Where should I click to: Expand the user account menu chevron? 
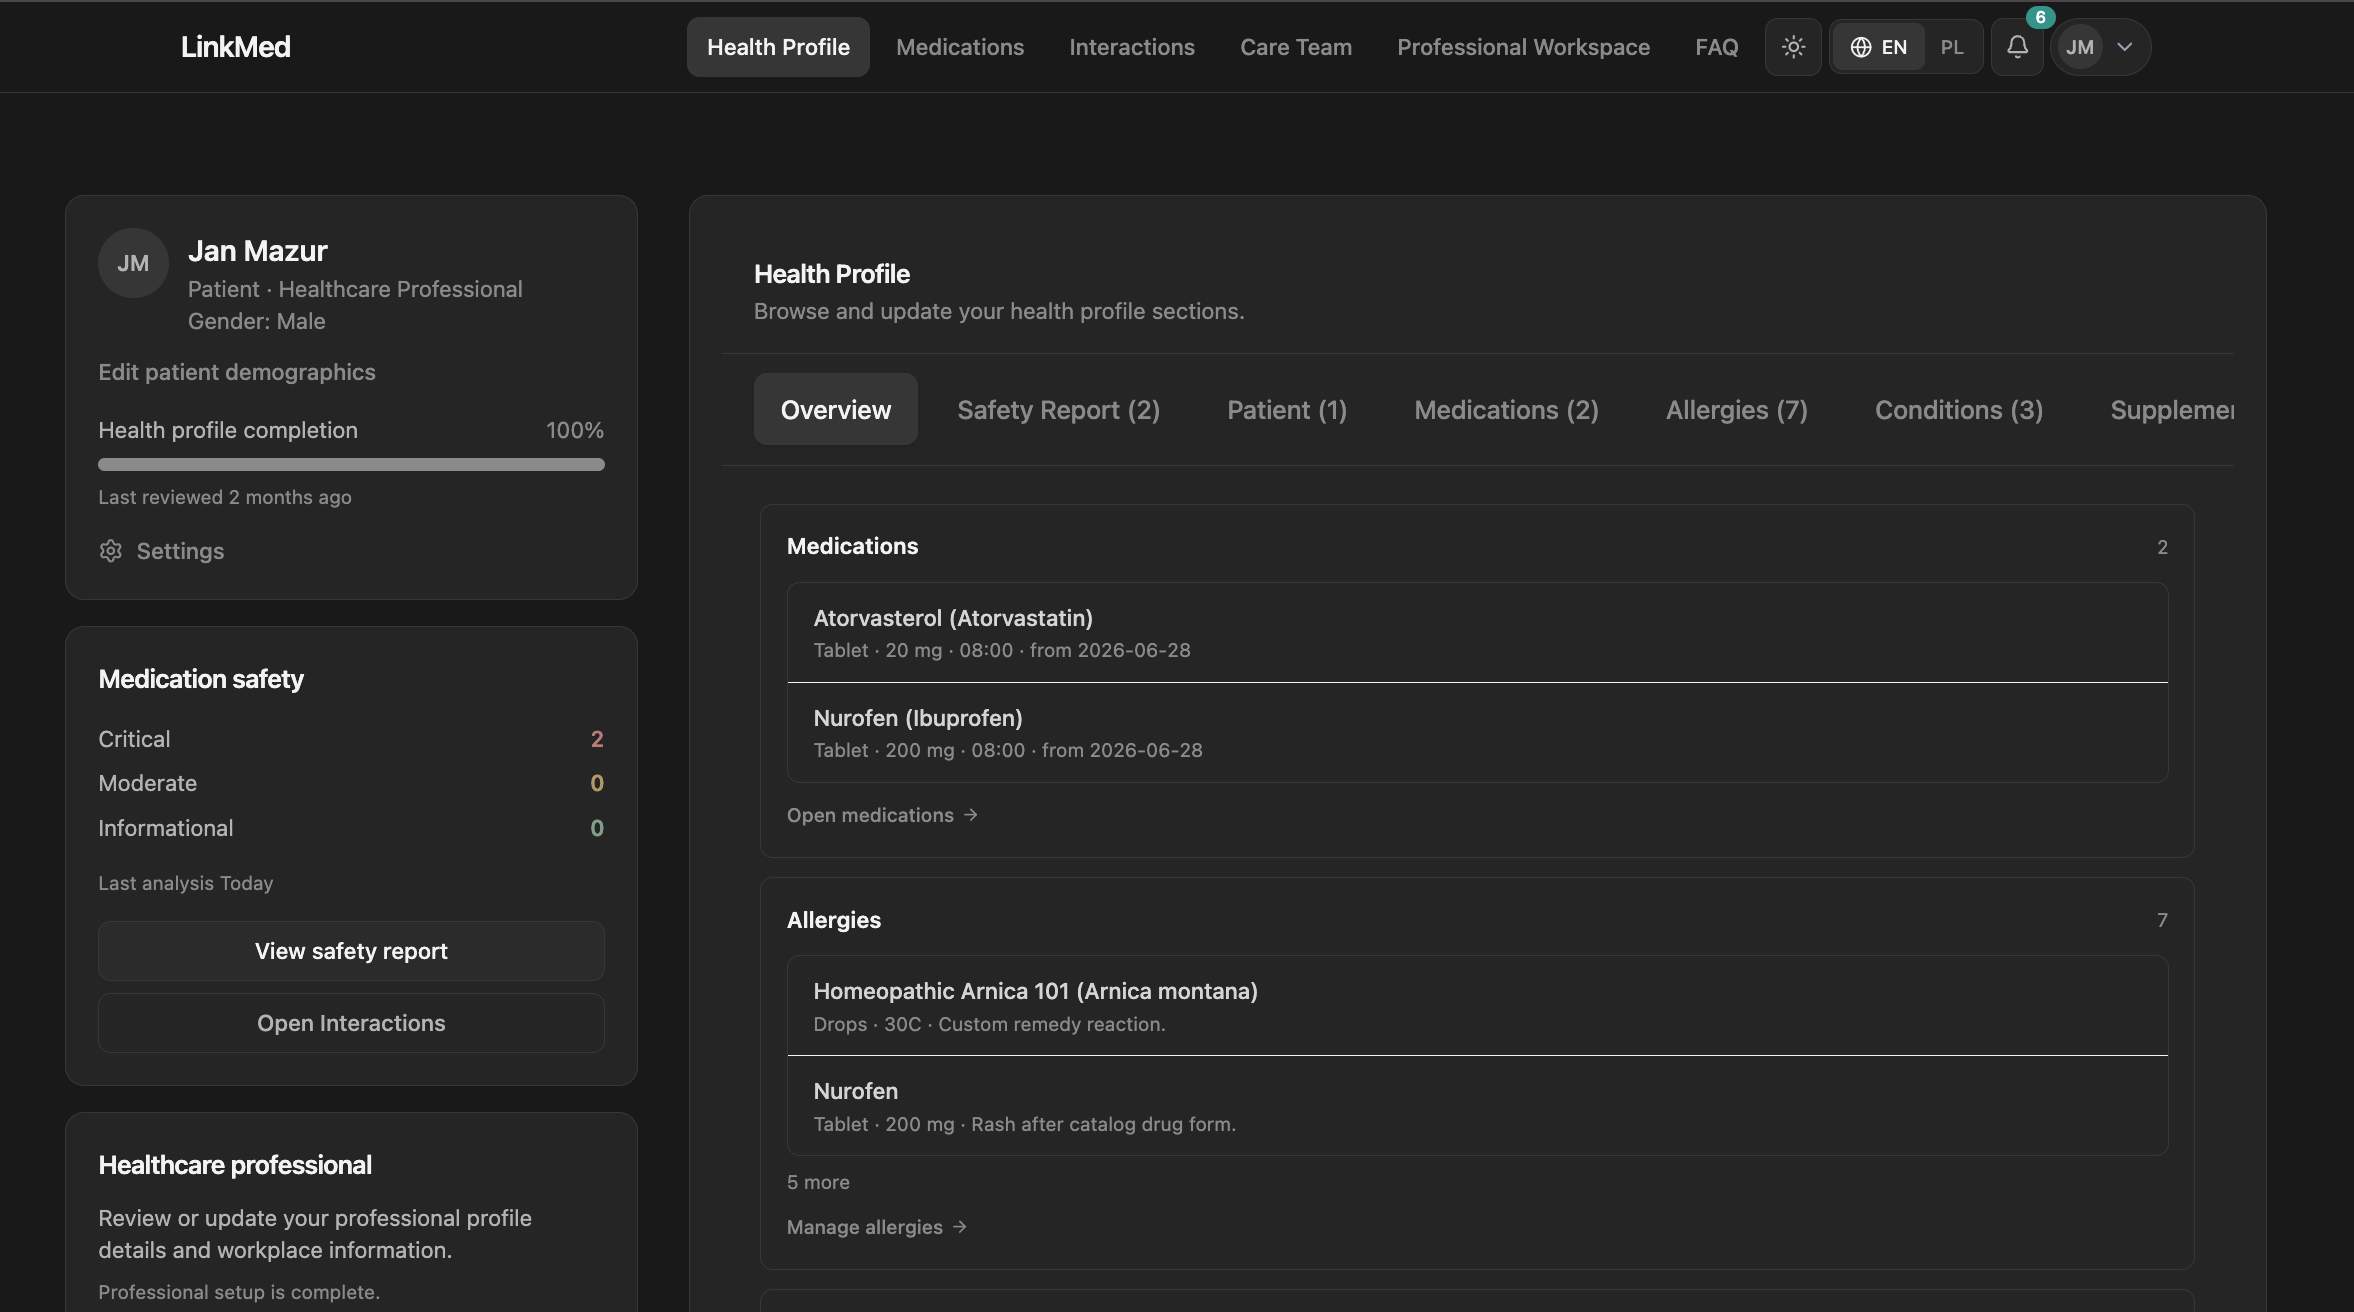pyautogui.click(x=2125, y=47)
